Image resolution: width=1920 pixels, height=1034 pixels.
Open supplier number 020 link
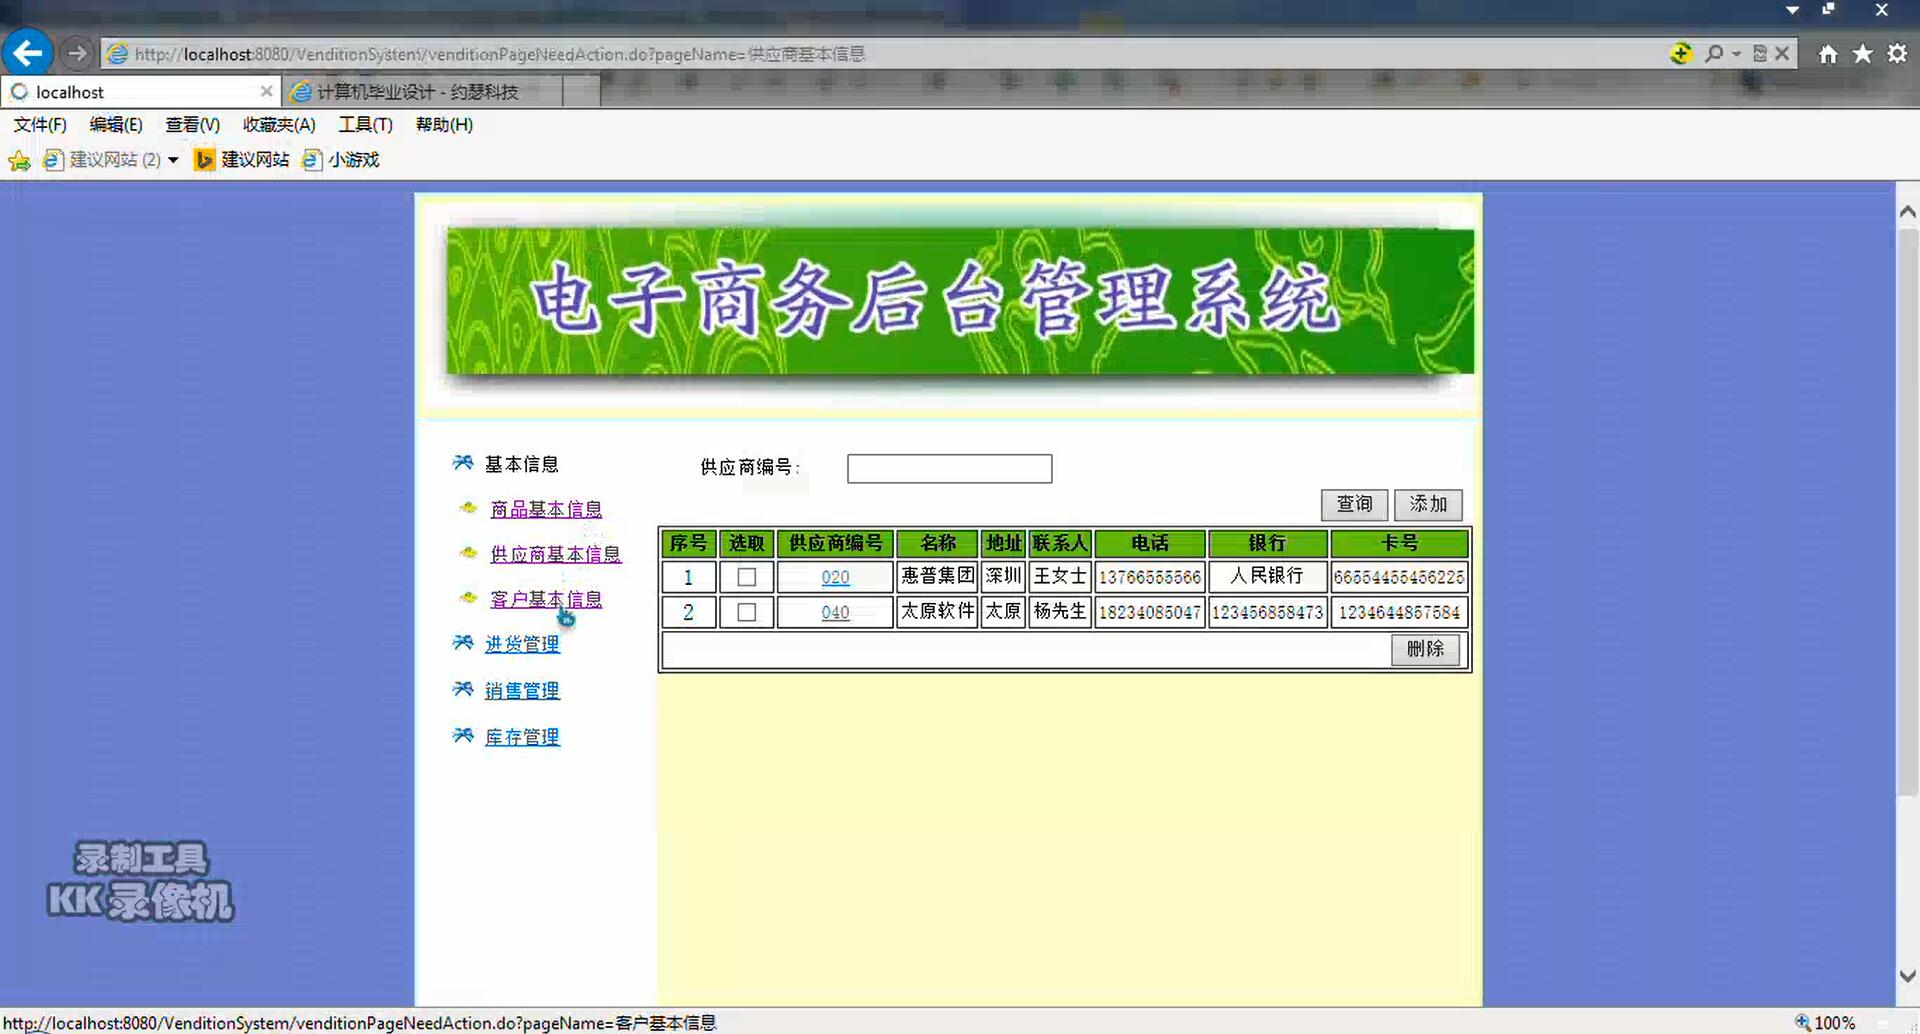(x=835, y=577)
